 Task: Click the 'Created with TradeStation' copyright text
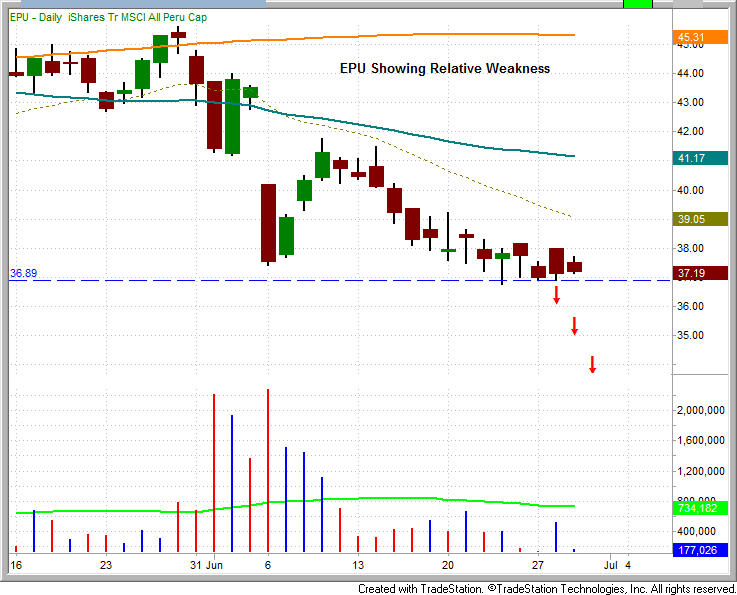[x=547, y=588]
